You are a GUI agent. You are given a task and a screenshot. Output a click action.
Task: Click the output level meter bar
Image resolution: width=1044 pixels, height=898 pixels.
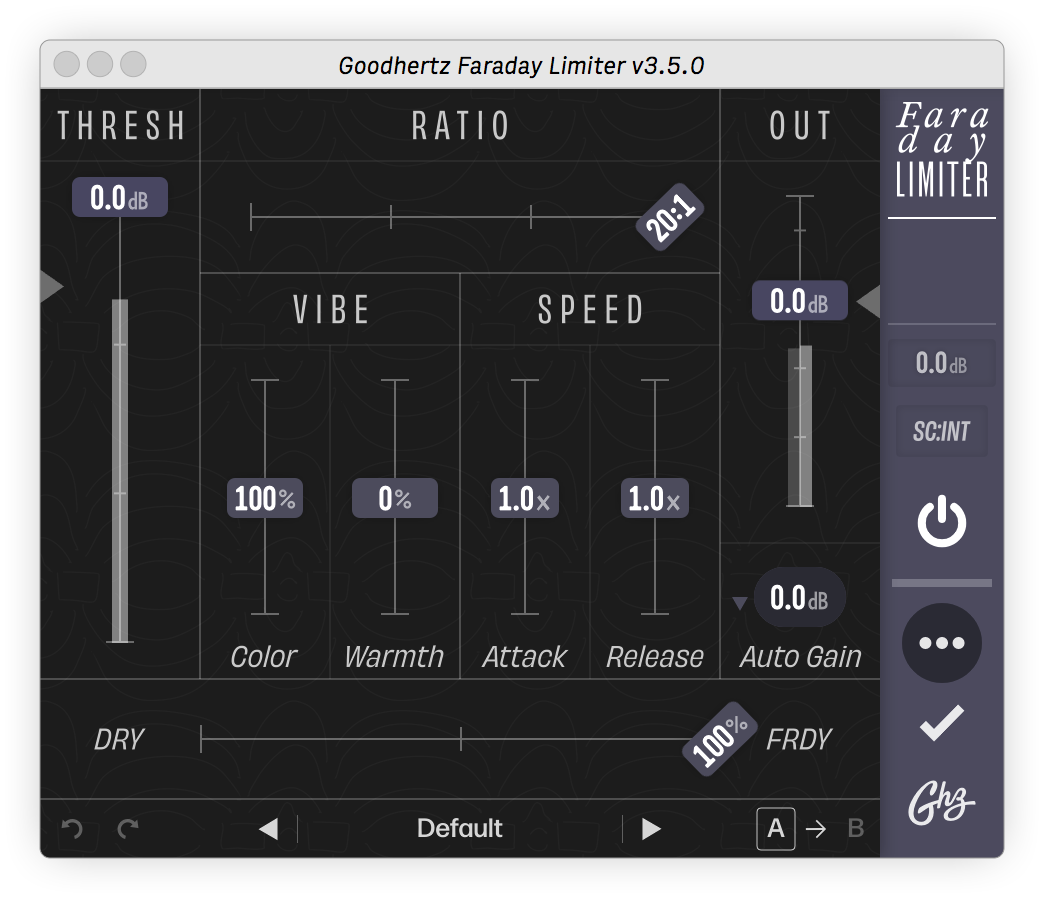click(800, 426)
